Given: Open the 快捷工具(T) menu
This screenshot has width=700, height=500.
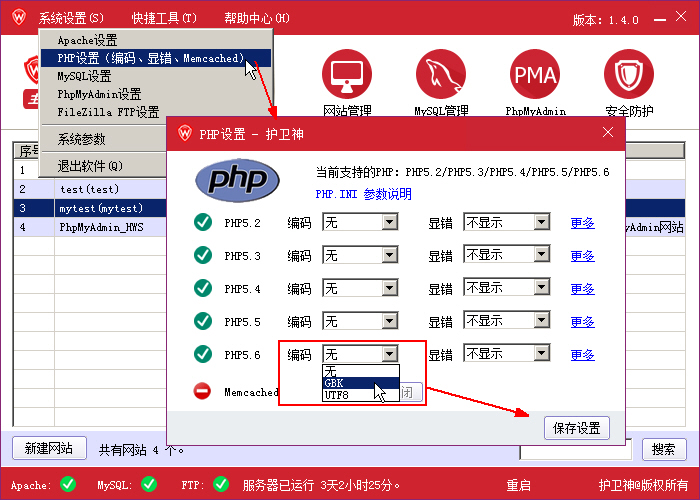Looking at the screenshot, I should pyautogui.click(x=164, y=18).
